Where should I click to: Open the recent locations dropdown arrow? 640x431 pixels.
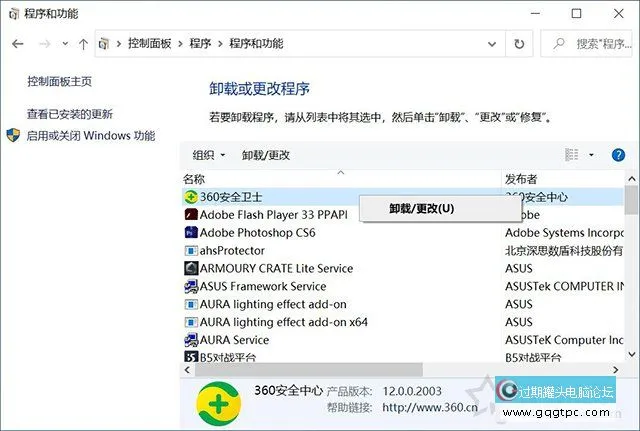pos(65,44)
